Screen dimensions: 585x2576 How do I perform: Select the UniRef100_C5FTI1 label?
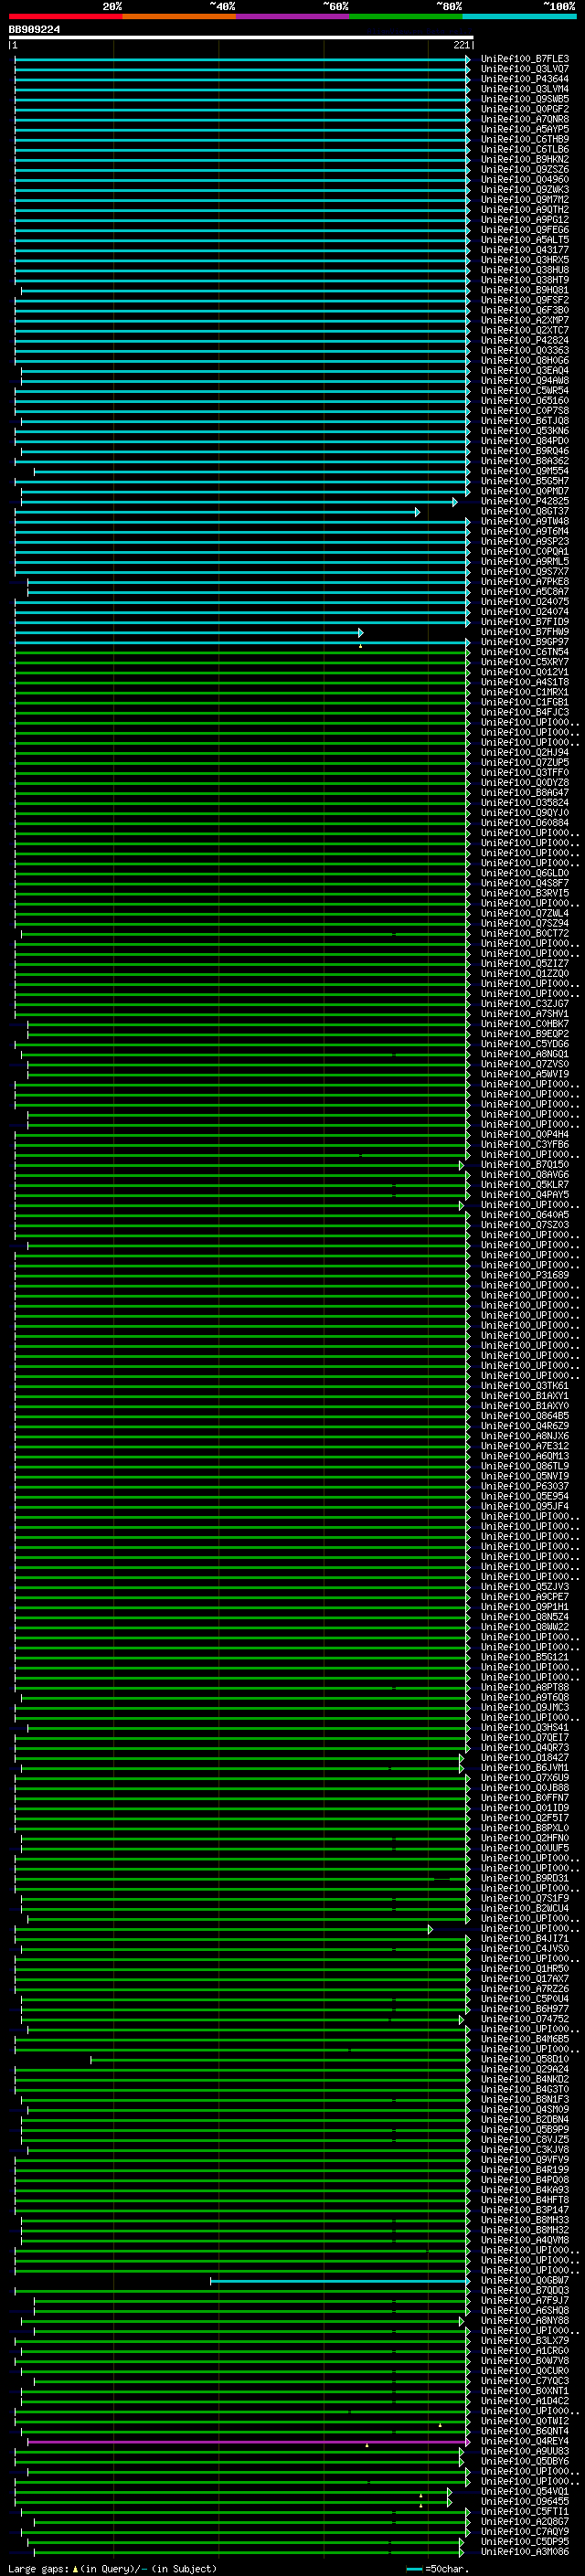click(x=525, y=2511)
